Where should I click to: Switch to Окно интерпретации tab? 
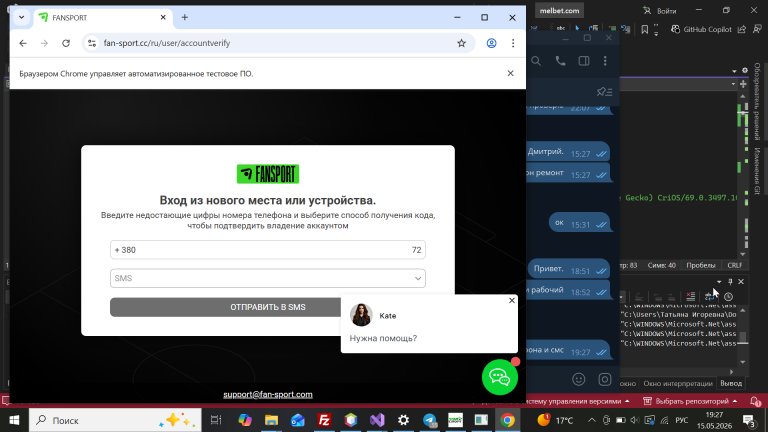point(678,384)
